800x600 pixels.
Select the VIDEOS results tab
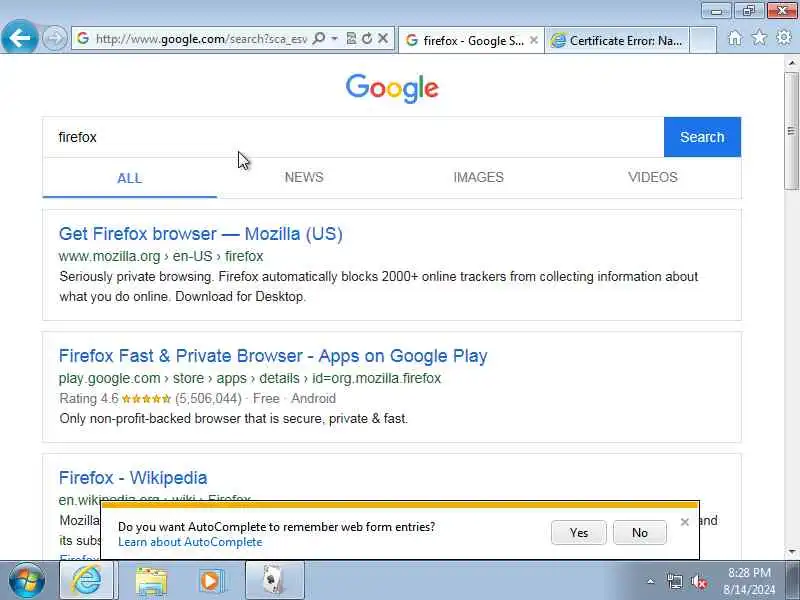[x=653, y=177]
